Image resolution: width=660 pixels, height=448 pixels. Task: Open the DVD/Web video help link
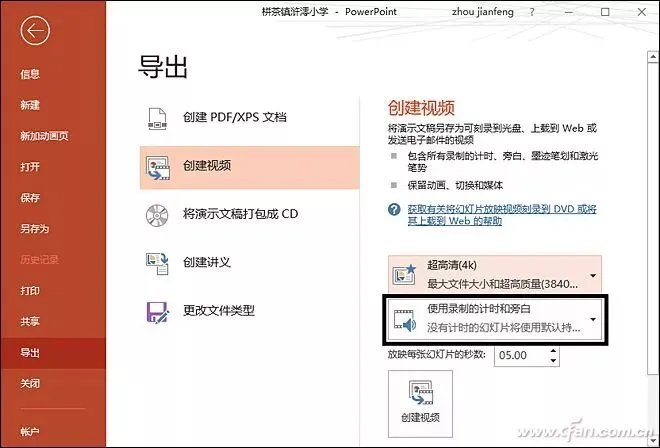[x=502, y=215]
